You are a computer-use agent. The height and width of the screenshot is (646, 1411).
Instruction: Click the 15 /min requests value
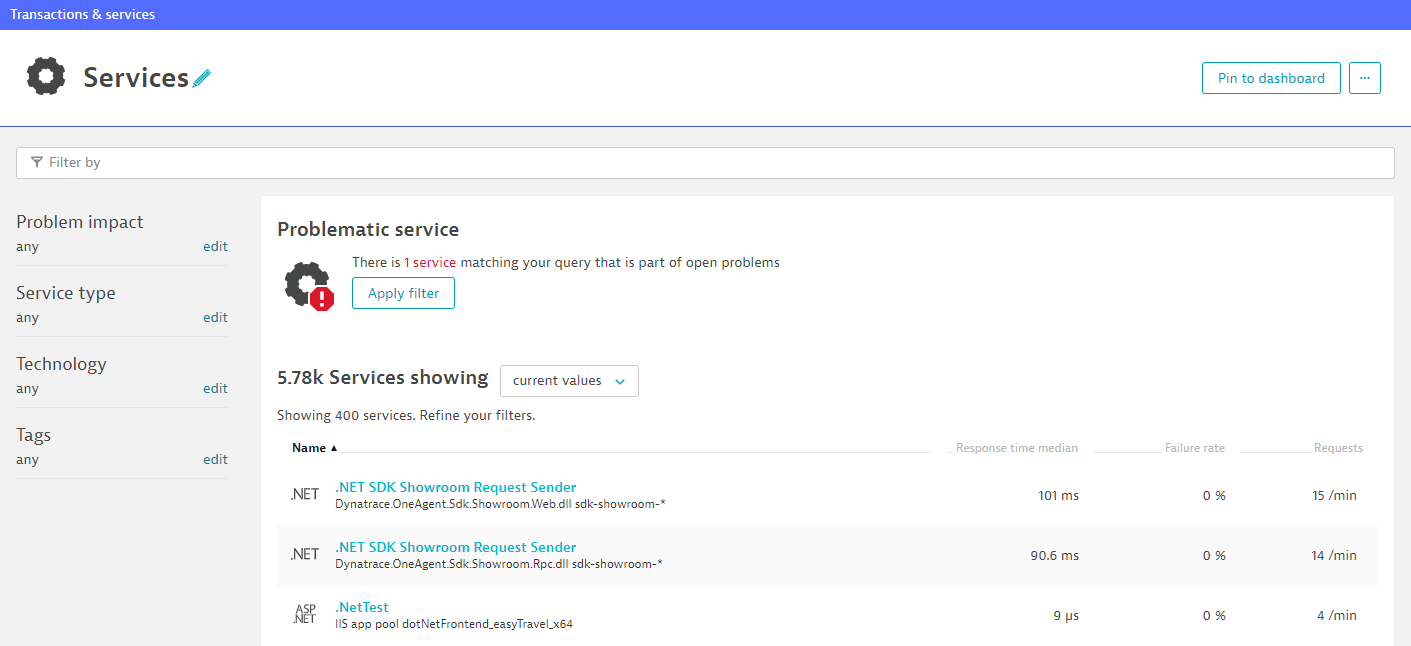1334,495
